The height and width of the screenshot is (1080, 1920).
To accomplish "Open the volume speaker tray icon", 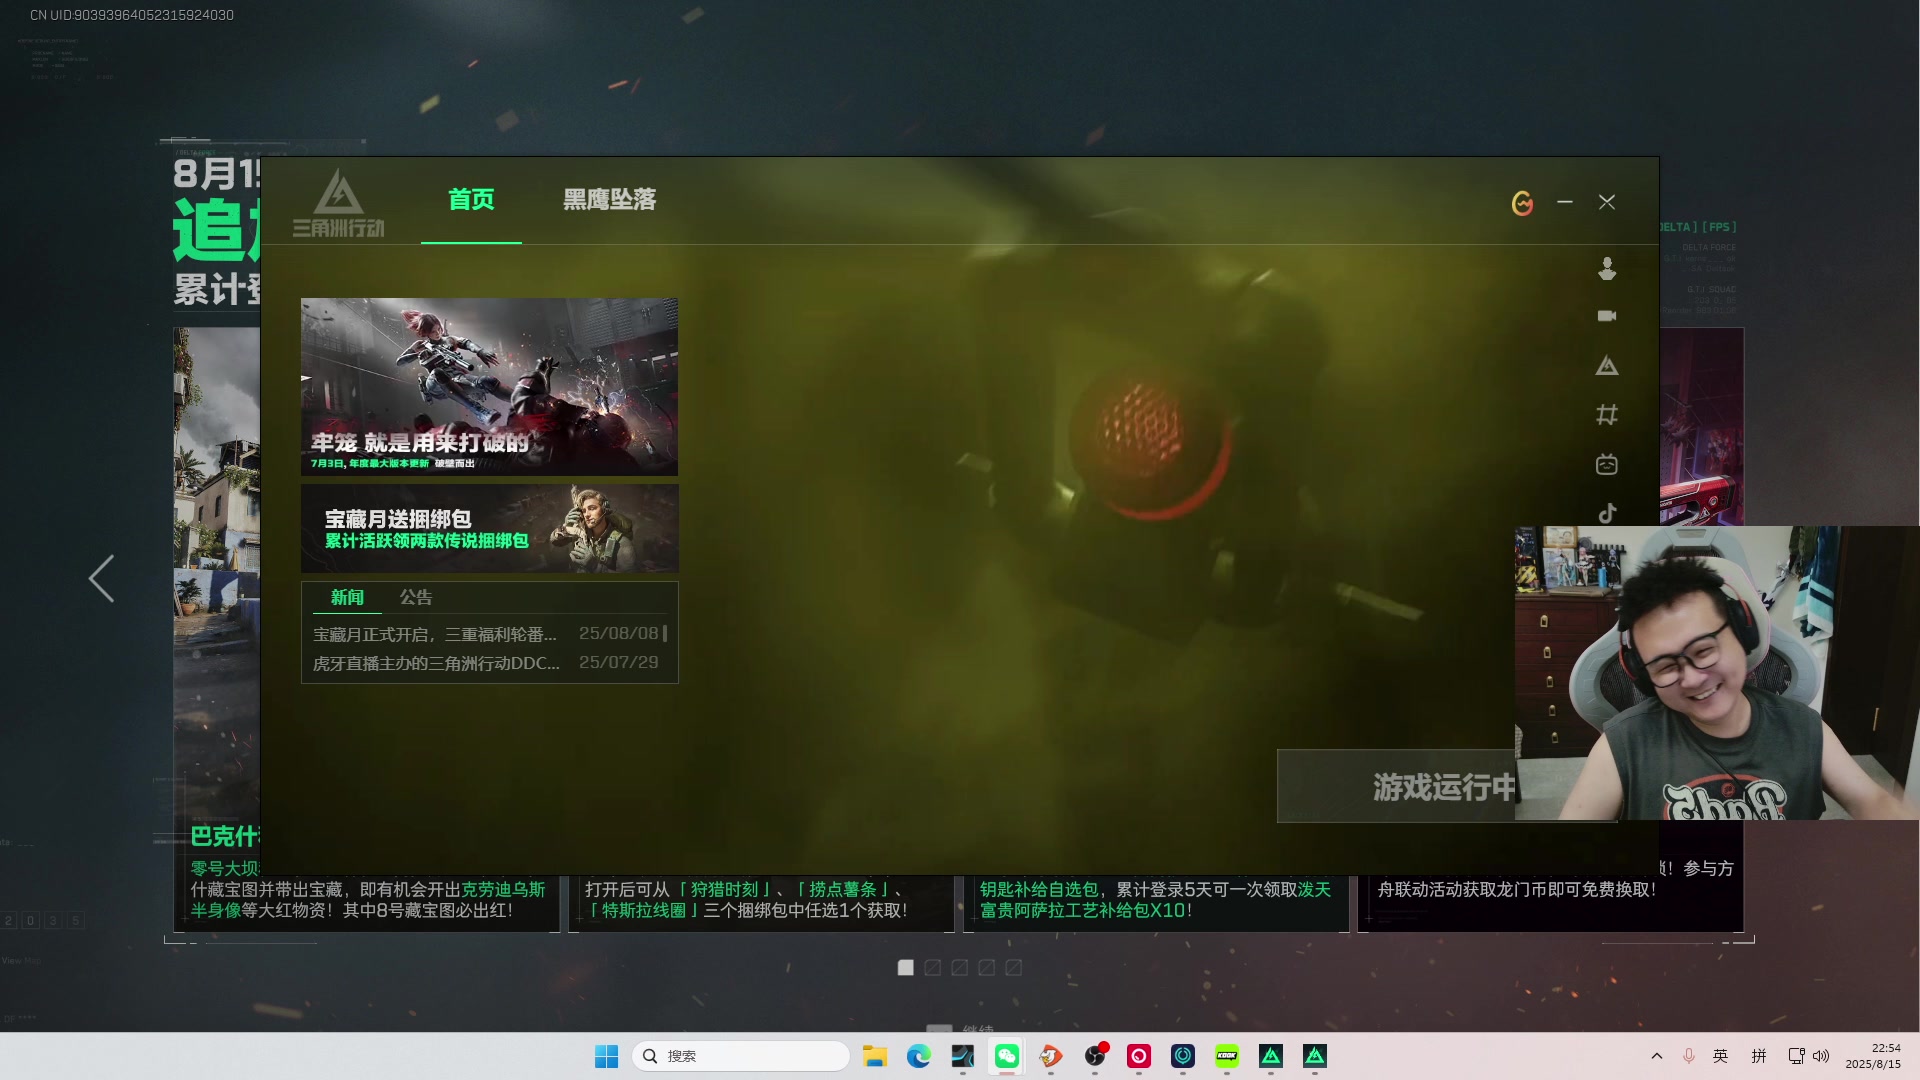I will [x=1821, y=1056].
